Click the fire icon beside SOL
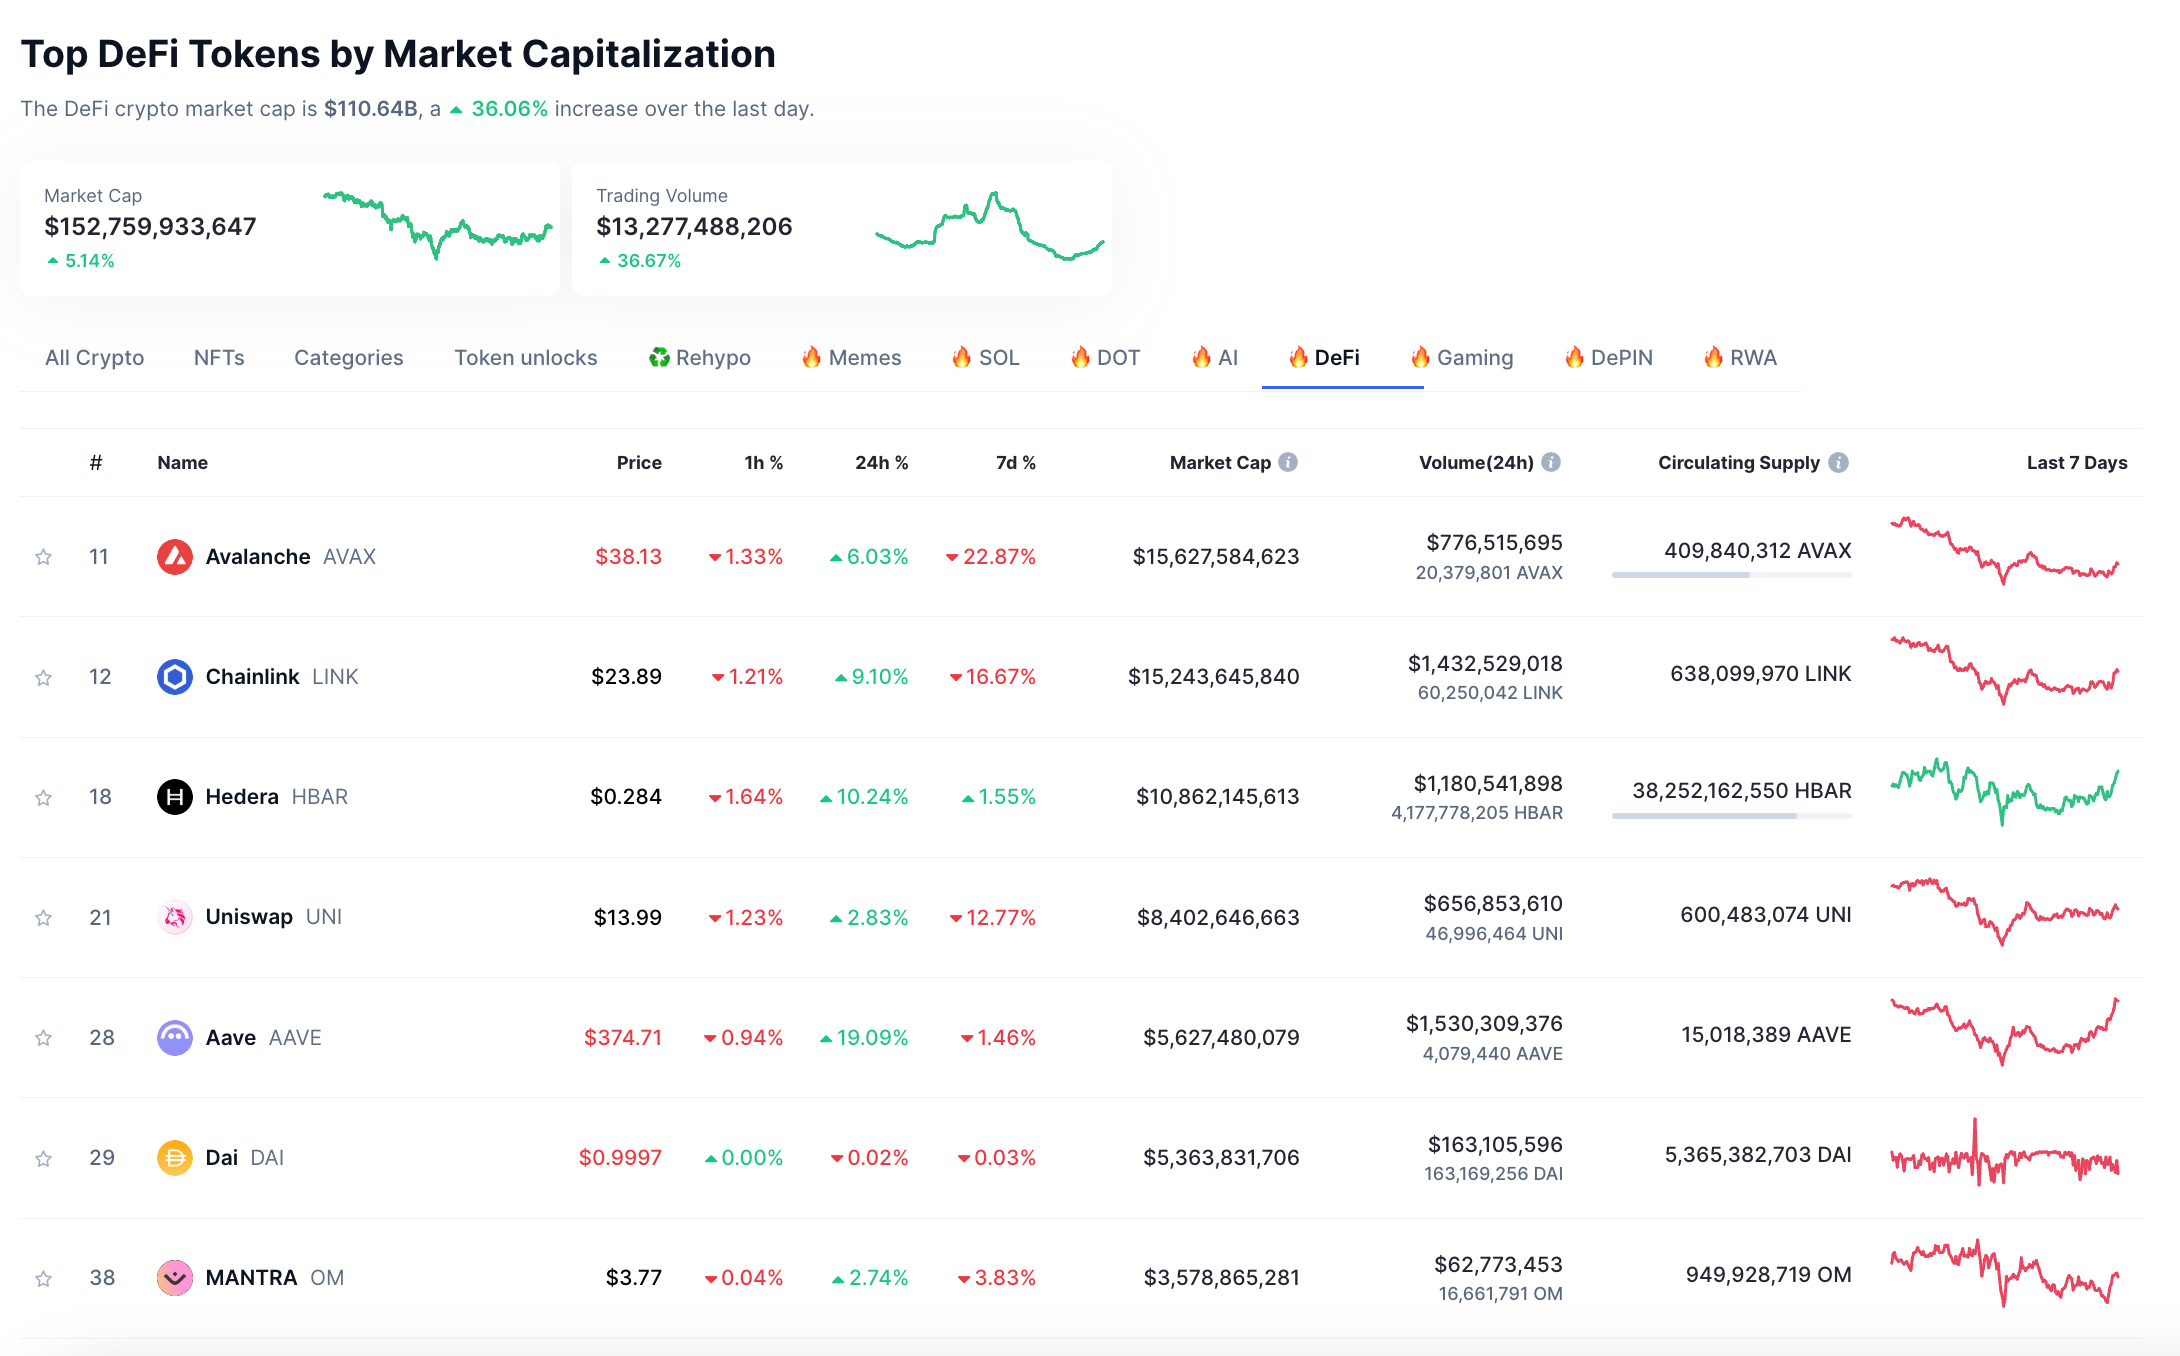 [x=962, y=357]
